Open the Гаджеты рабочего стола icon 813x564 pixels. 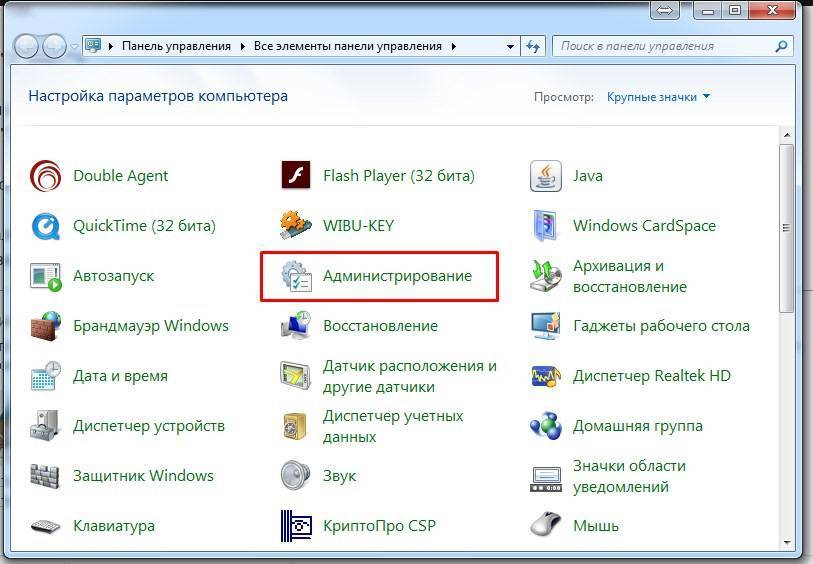coord(545,326)
